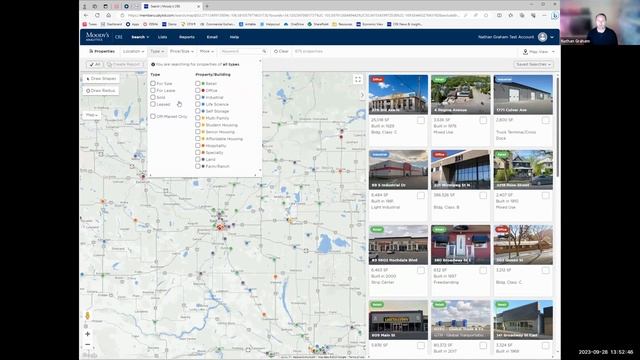Open the Hubspot bookmark
Screen dimensions: 640x360
point(270,24)
